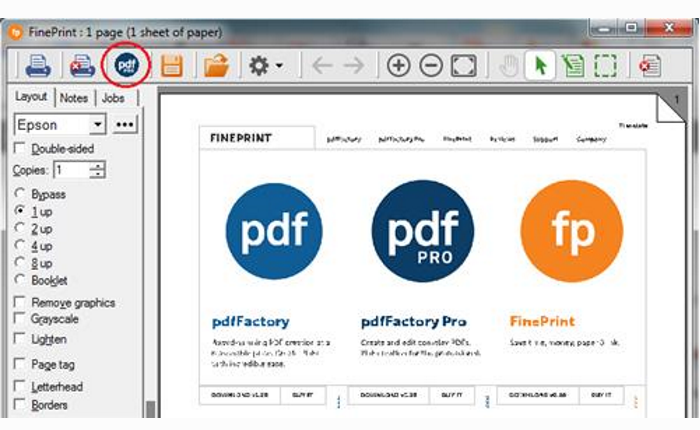Click the printer properties ellipsis button
The height and width of the screenshot is (430, 700).
(x=125, y=125)
